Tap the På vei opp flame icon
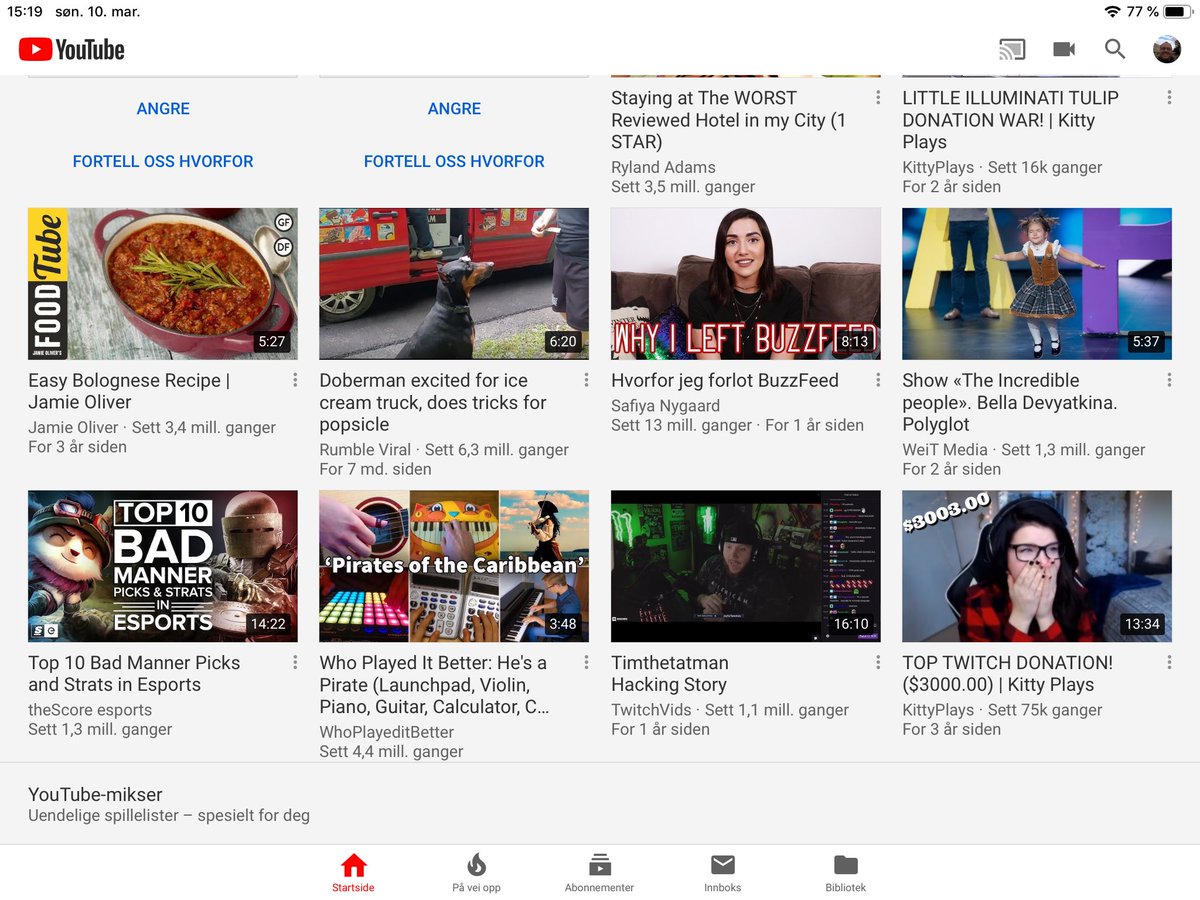This screenshot has width=1200, height=900. click(476, 865)
